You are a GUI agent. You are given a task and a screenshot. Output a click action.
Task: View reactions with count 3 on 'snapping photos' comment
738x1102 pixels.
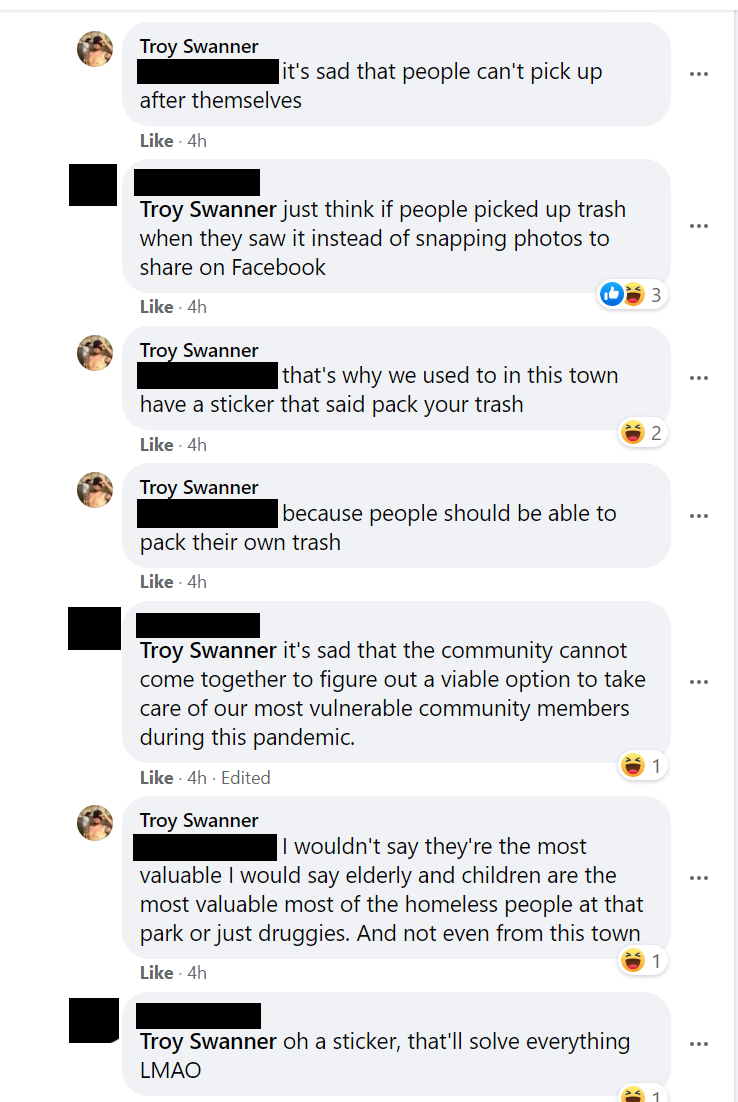click(x=634, y=295)
